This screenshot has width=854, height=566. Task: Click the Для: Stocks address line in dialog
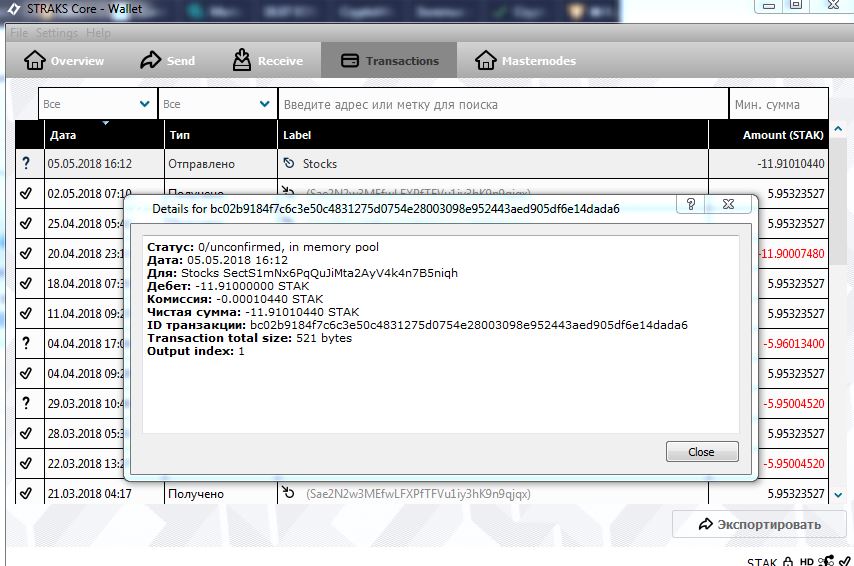(x=302, y=273)
